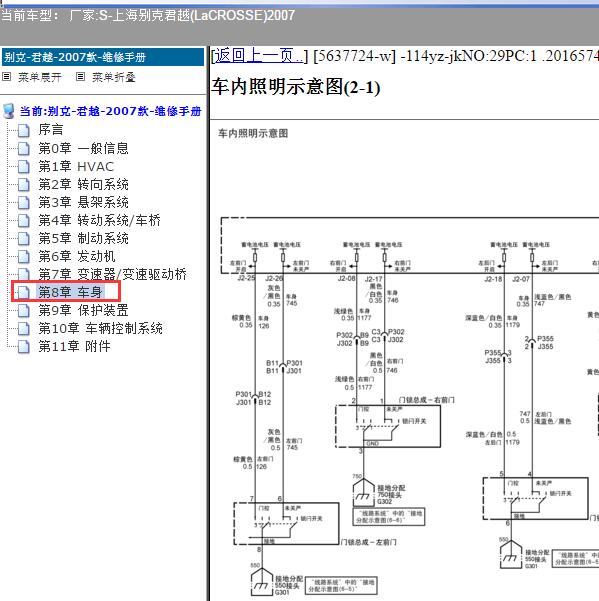The width and height of the screenshot is (599, 601).
Task: Click the G302 ground symbol in diagram
Action: [363, 493]
